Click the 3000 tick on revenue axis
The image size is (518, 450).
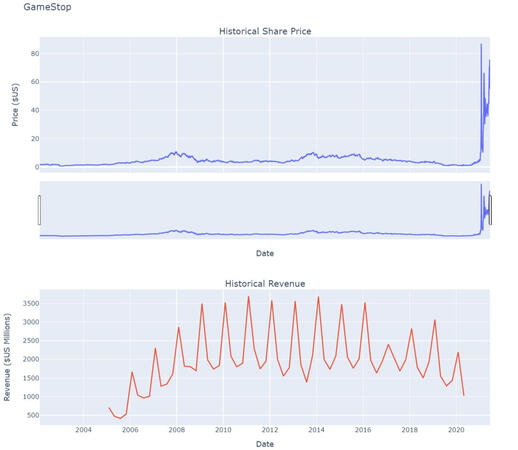point(31,322)
